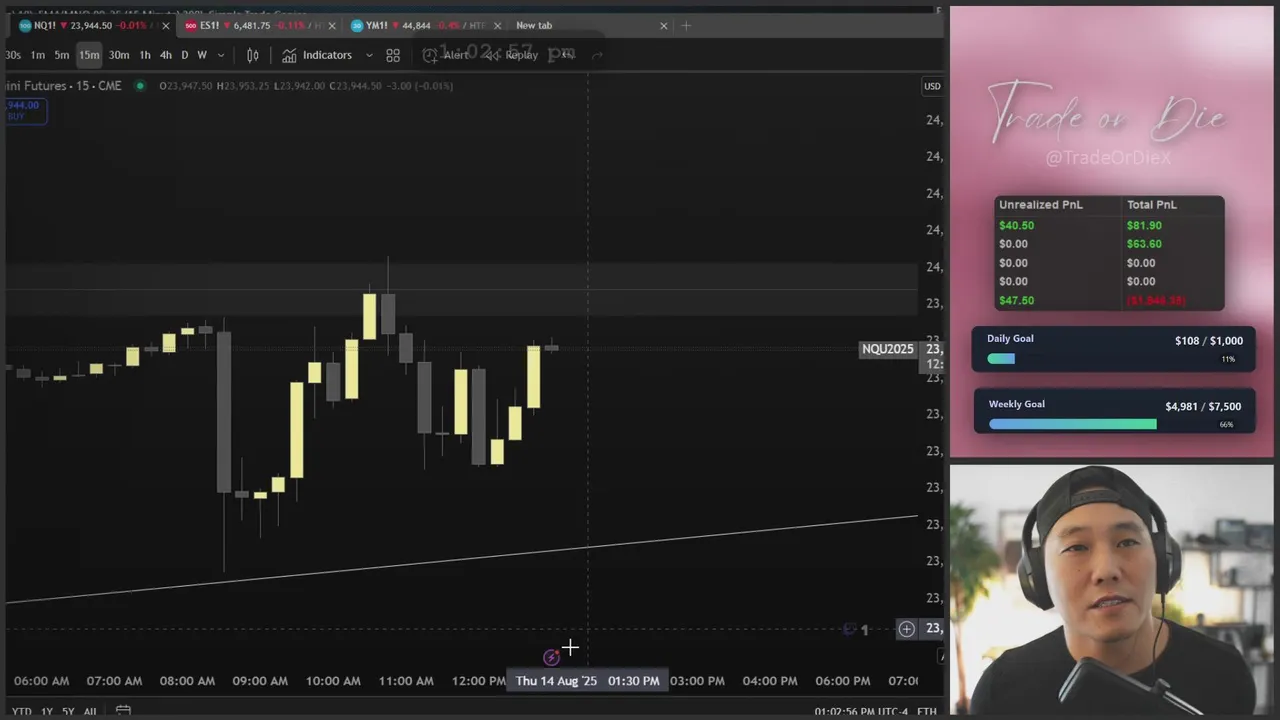Close the New tab browser tab

(x=663, y=26)
